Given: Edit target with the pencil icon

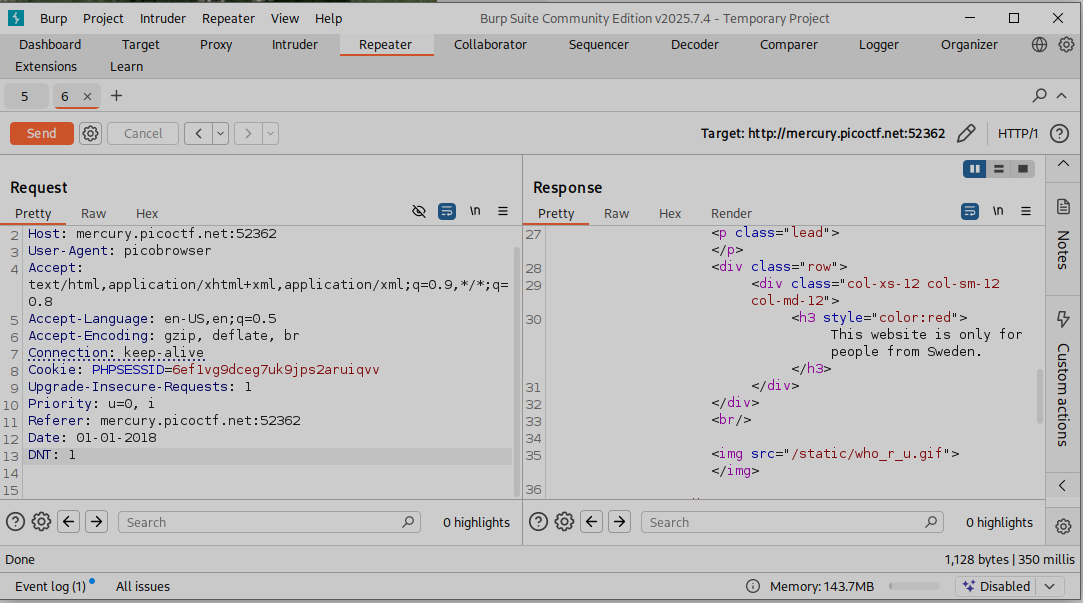Looking at the screenshot, I should (965, 133).
